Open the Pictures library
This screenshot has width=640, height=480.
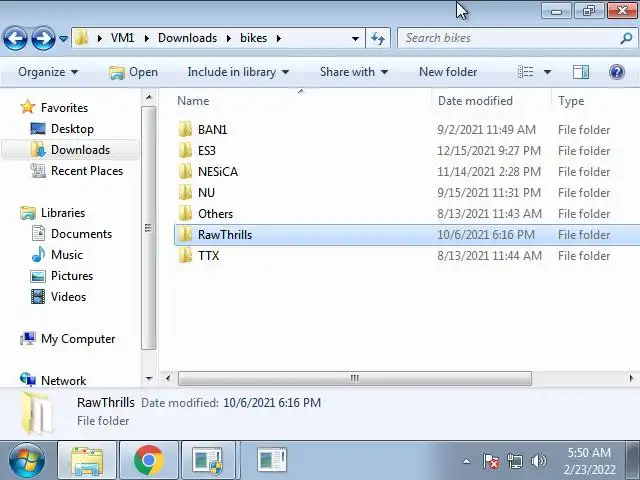pyautogui.click(x=72, y=276)
